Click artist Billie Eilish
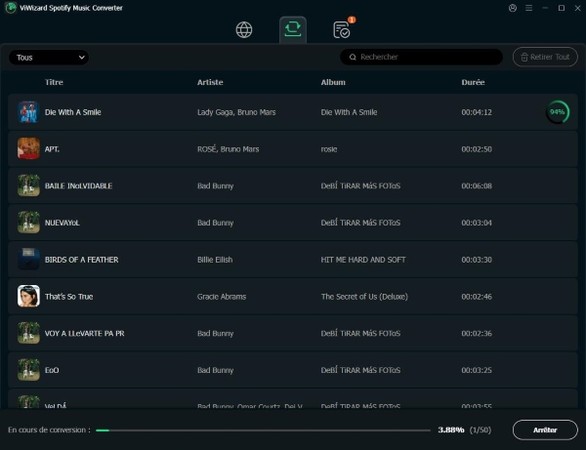 [215, 260]
